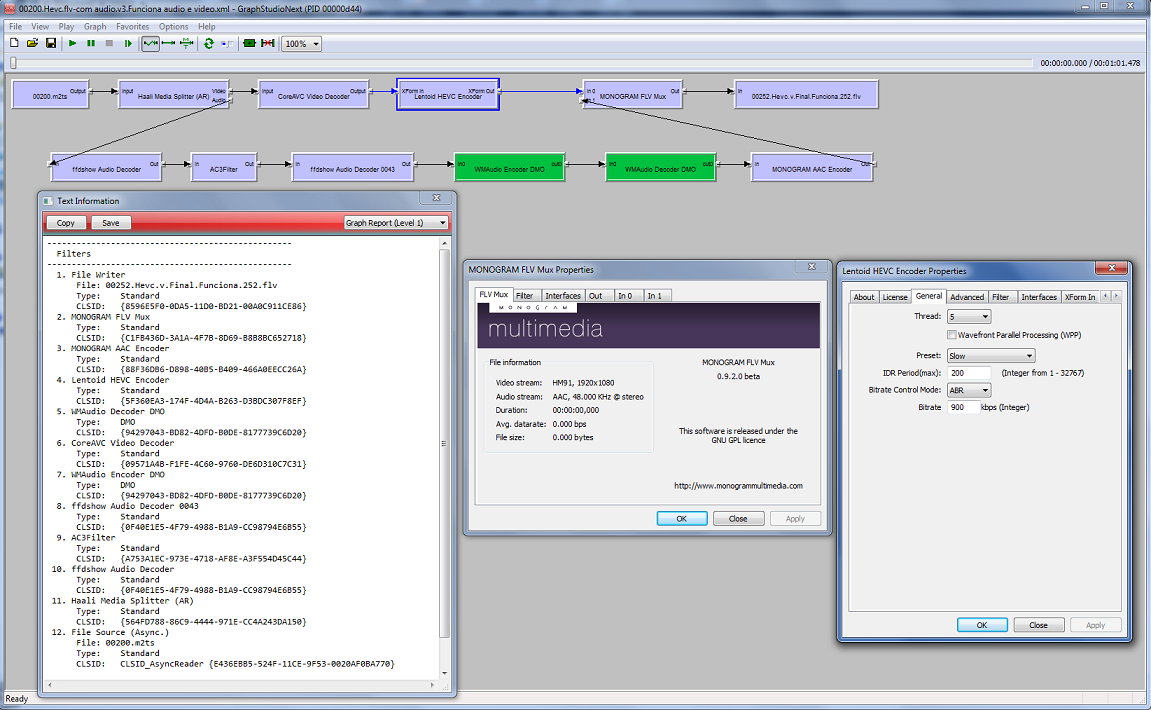Click Save in the Text Information window

(x=111, y=222)
